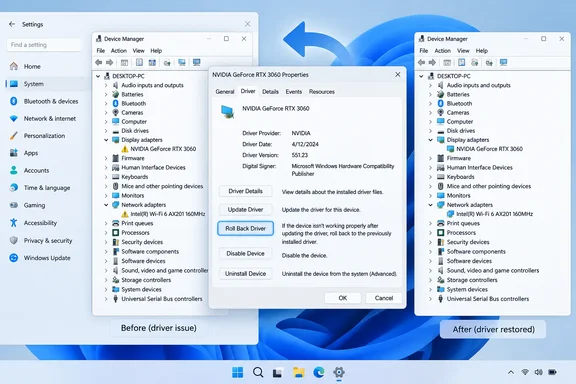Switch to the Events tab

tap(294, 92)
